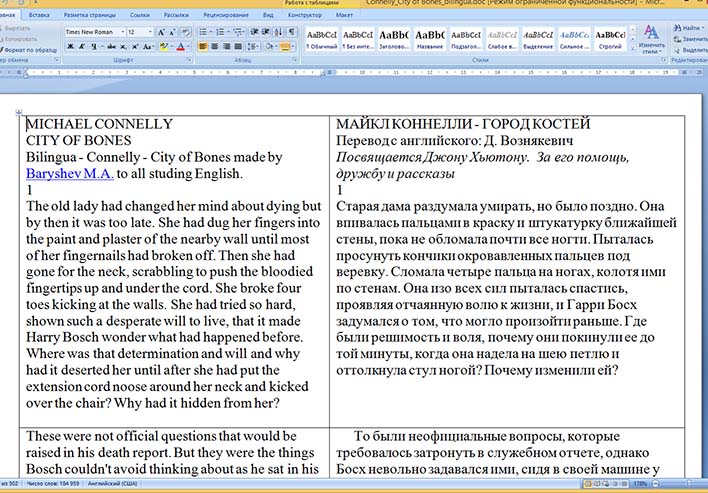This screenshot has width=708, height=493.
Task: Apply strikethrough to the text
Action: (x=111, y=47)
